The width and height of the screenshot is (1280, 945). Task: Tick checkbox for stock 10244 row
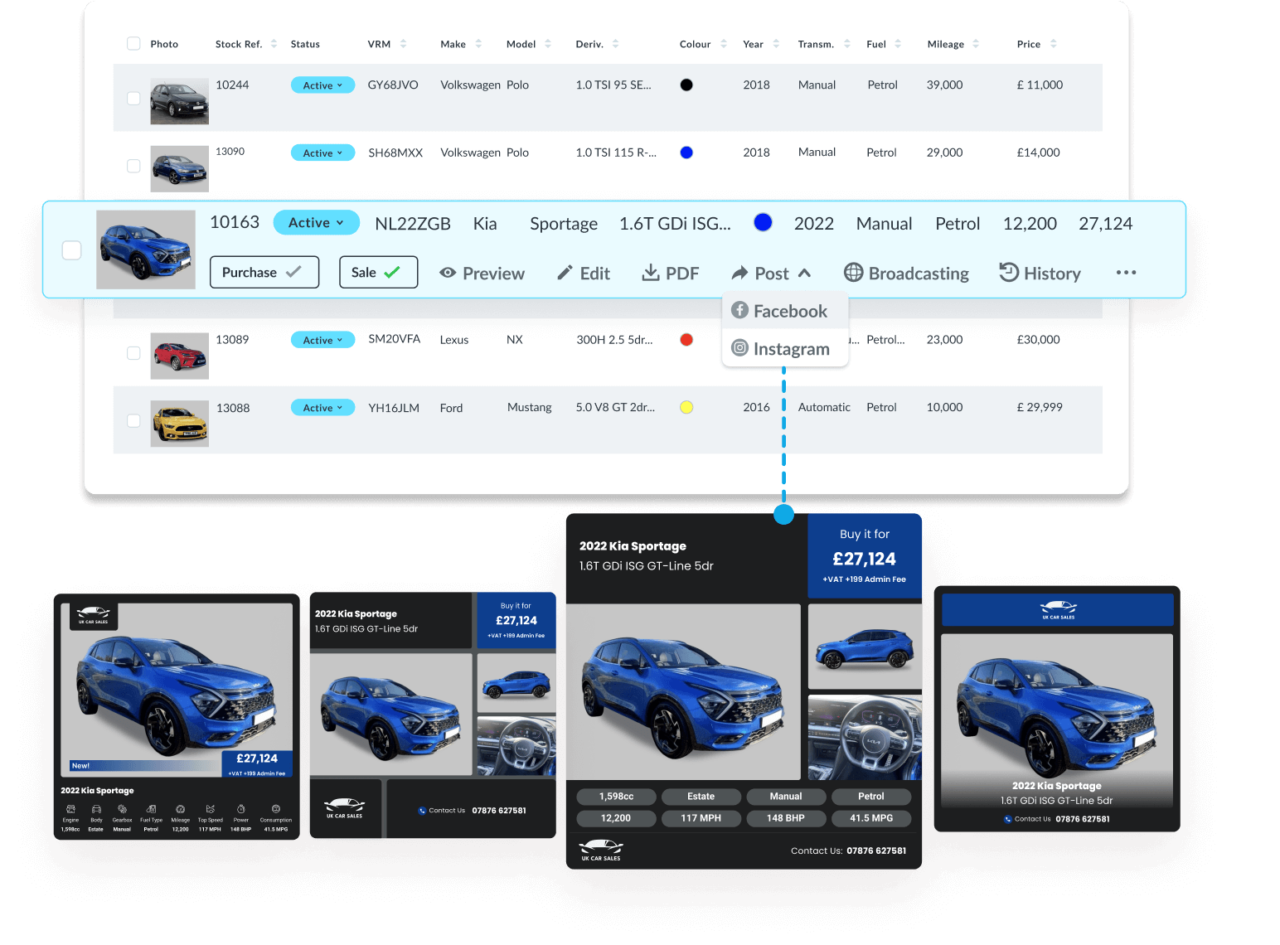coord(134,98)
